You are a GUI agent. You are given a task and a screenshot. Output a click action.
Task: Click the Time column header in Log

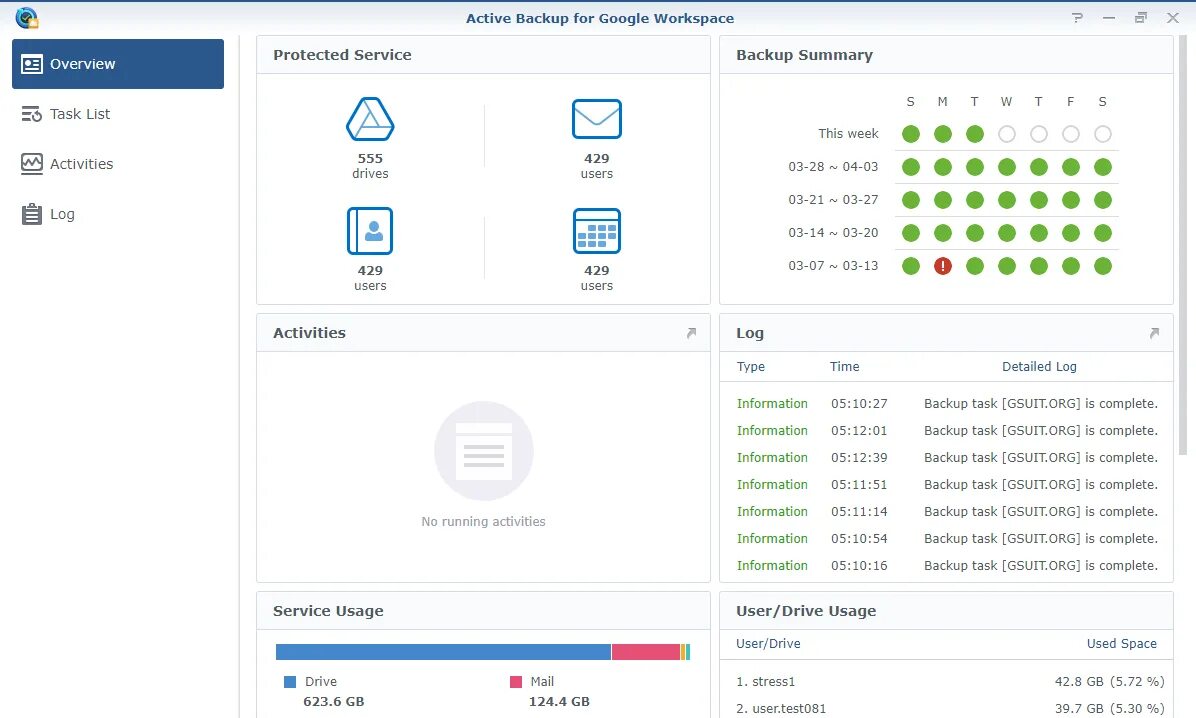(x=844, y=367)
